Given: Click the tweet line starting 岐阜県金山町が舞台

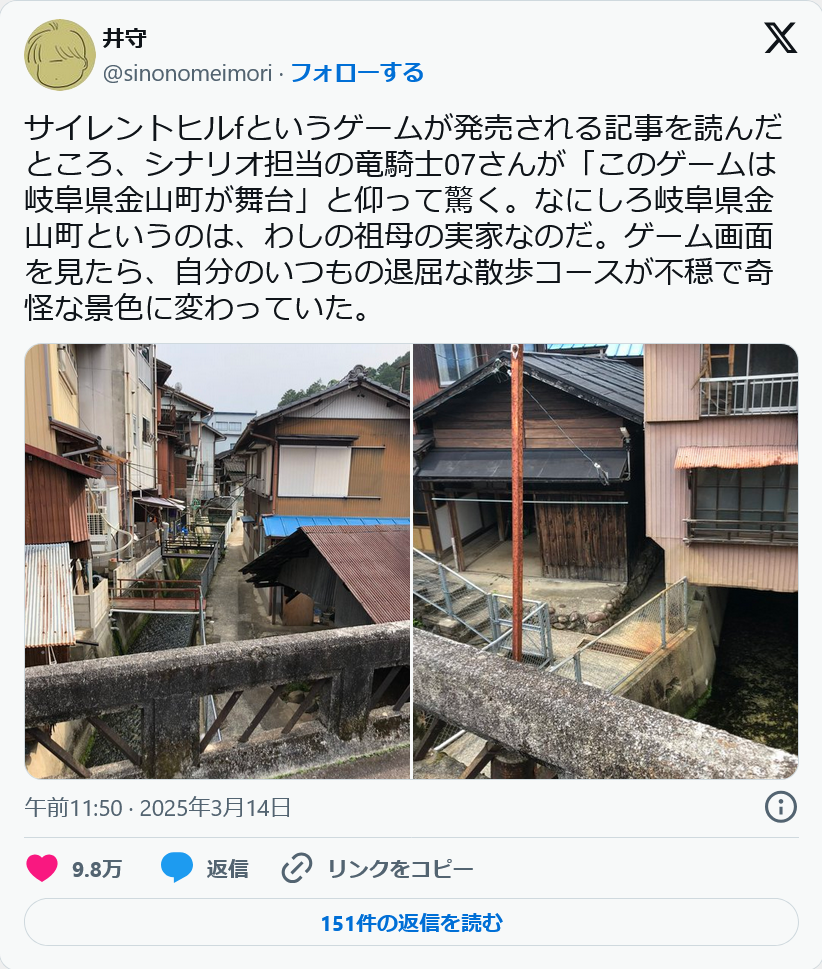Looking at the screenshot, I should (399, 200).
